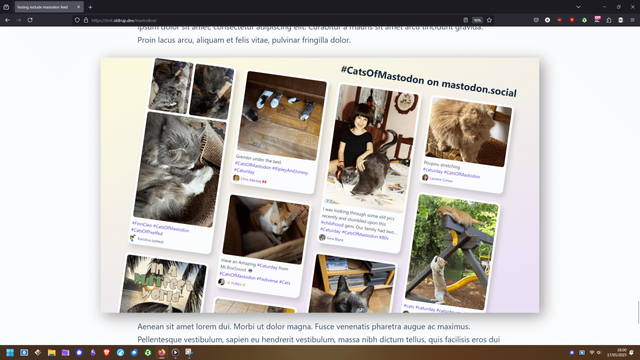
Task: Click the site padlock icon
Action: pyautogui.click(x=86, y=20)
